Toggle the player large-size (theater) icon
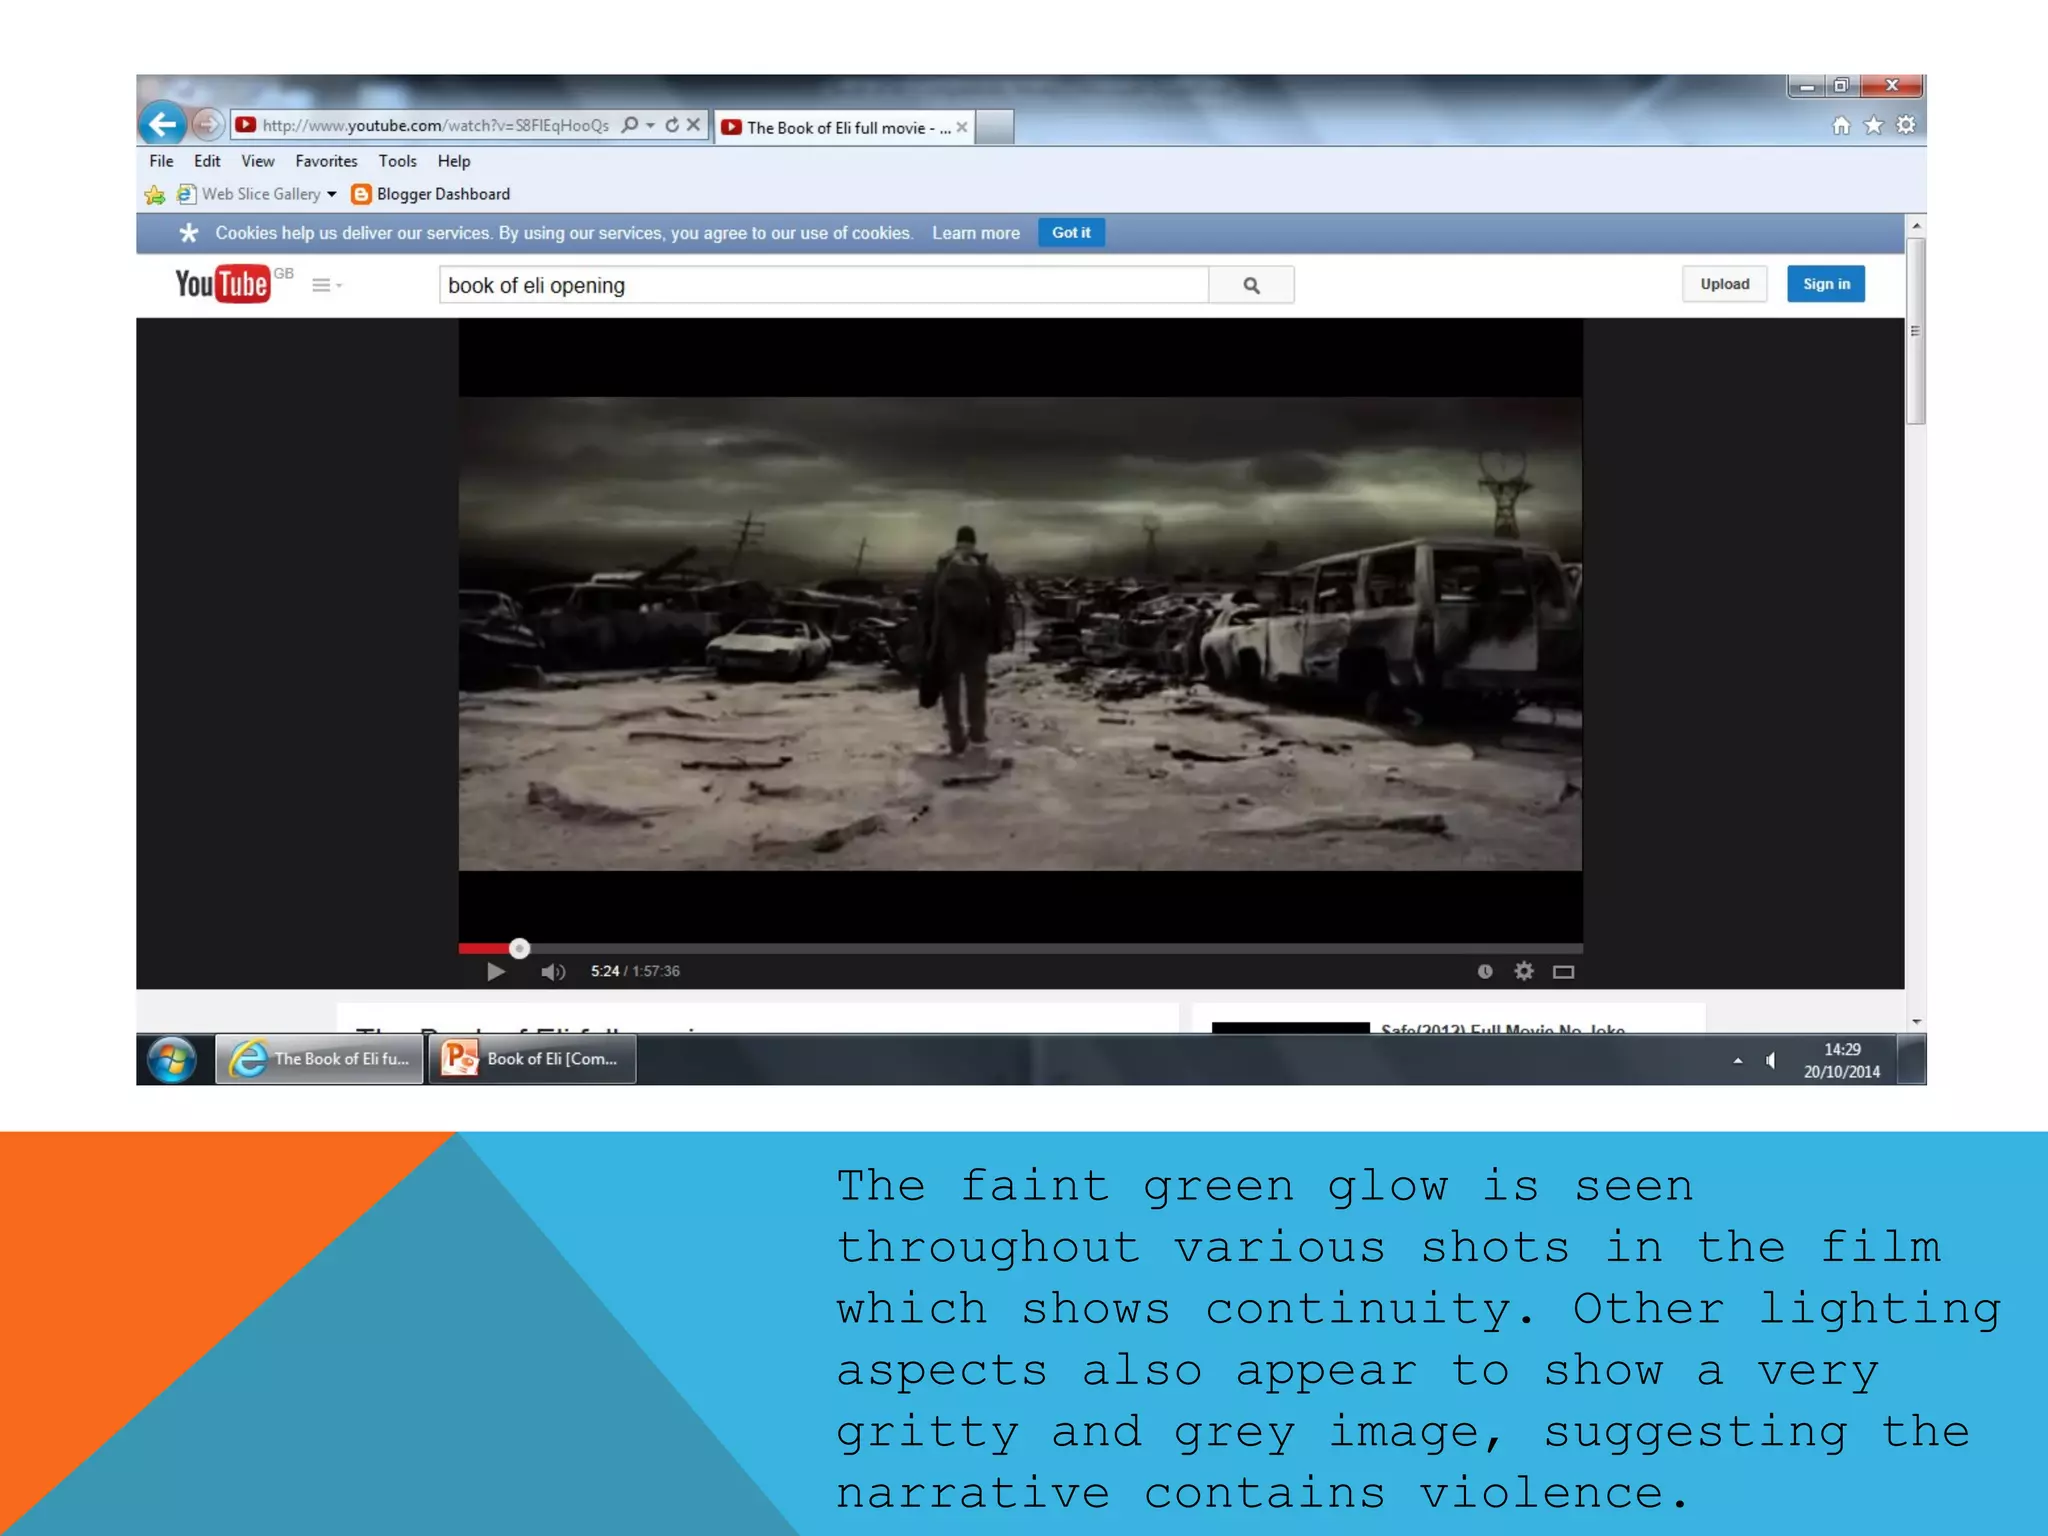 pos(1563,972)
